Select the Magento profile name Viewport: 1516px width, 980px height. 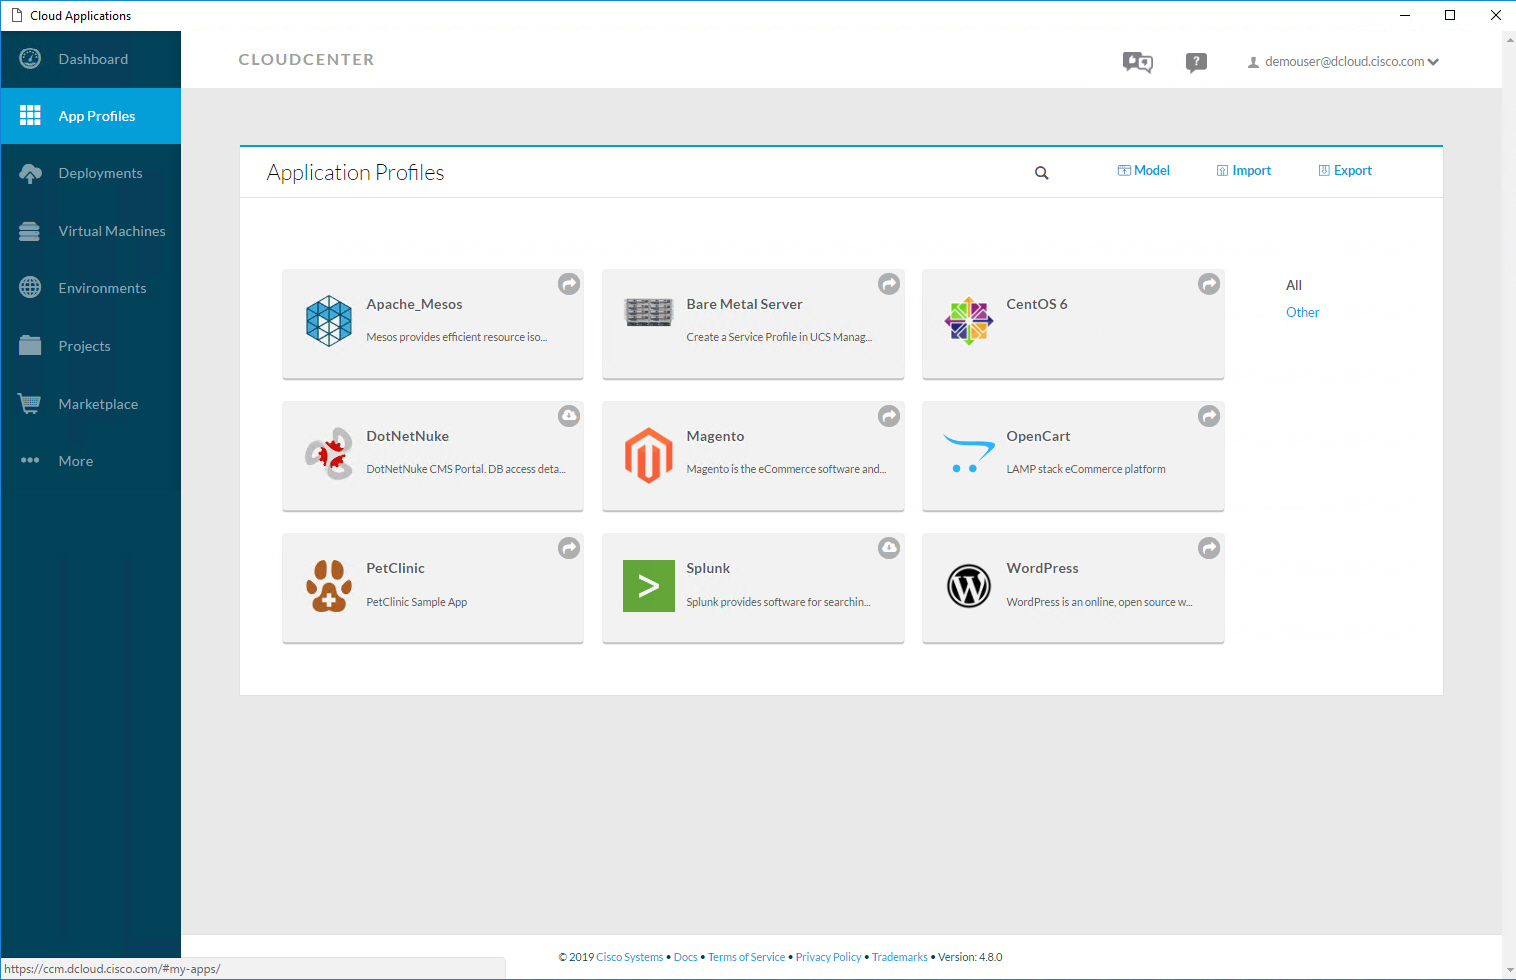(715, 436)
